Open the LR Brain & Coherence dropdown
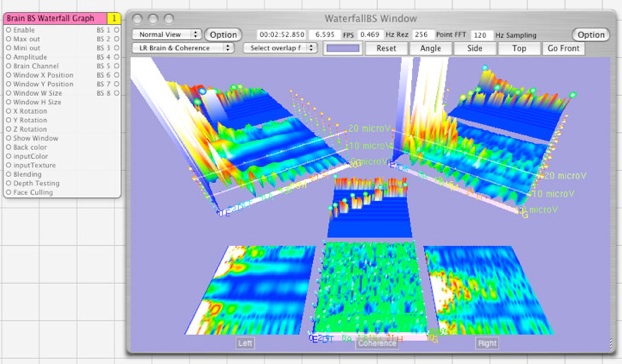The height and width of the screenshot is (364, 622). (183, 48)
